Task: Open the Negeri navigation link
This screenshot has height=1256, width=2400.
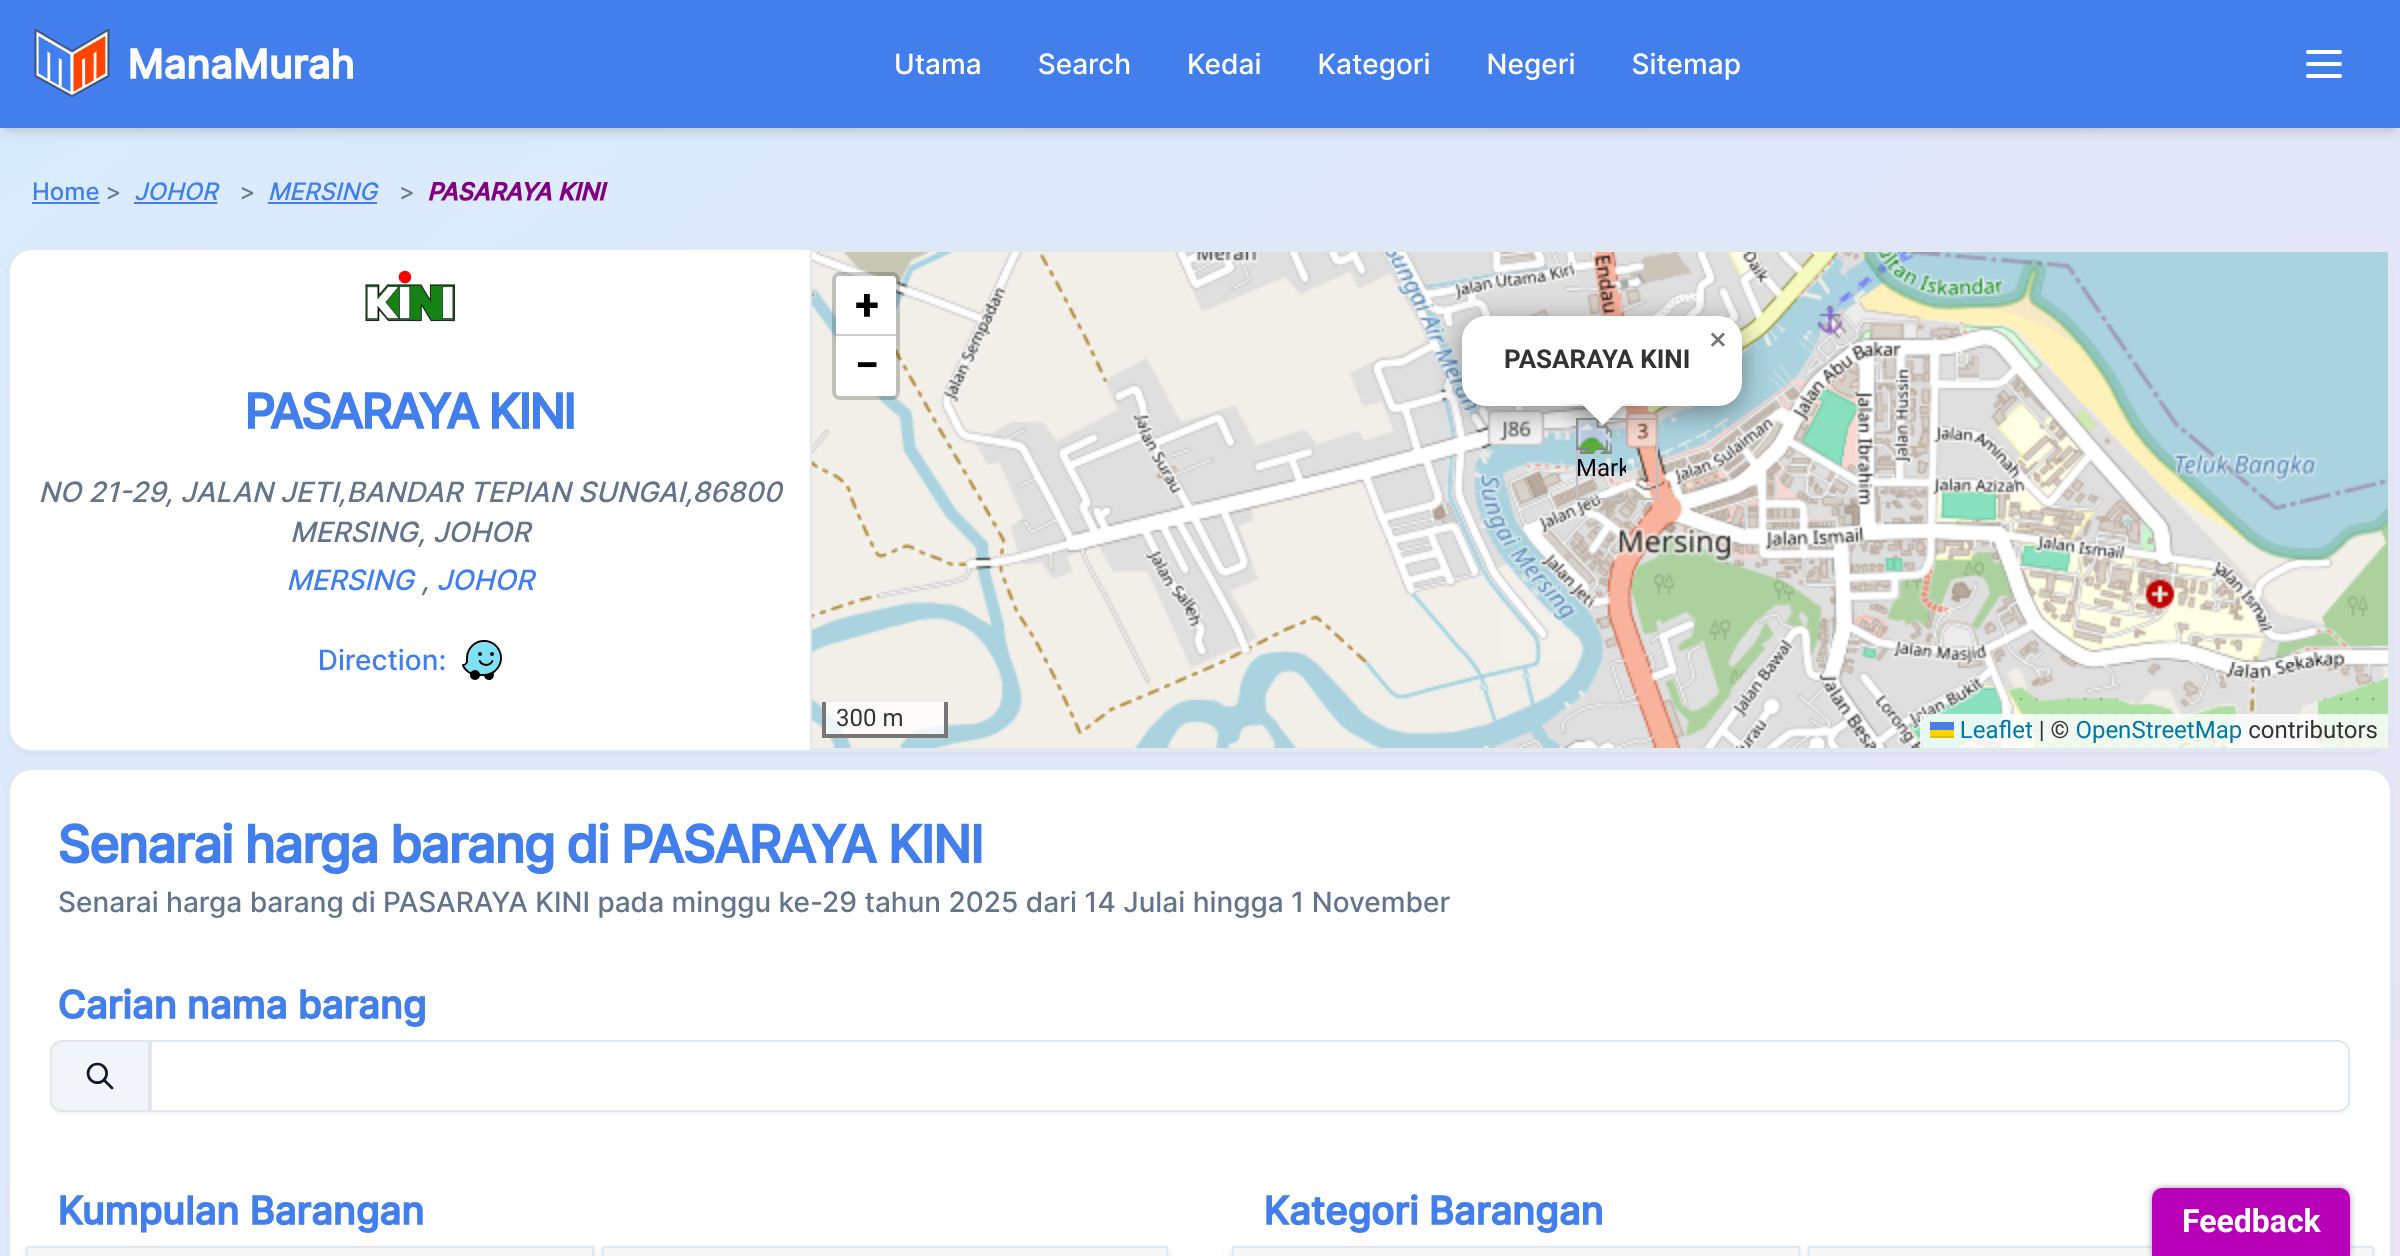Action: (1530, 64)
